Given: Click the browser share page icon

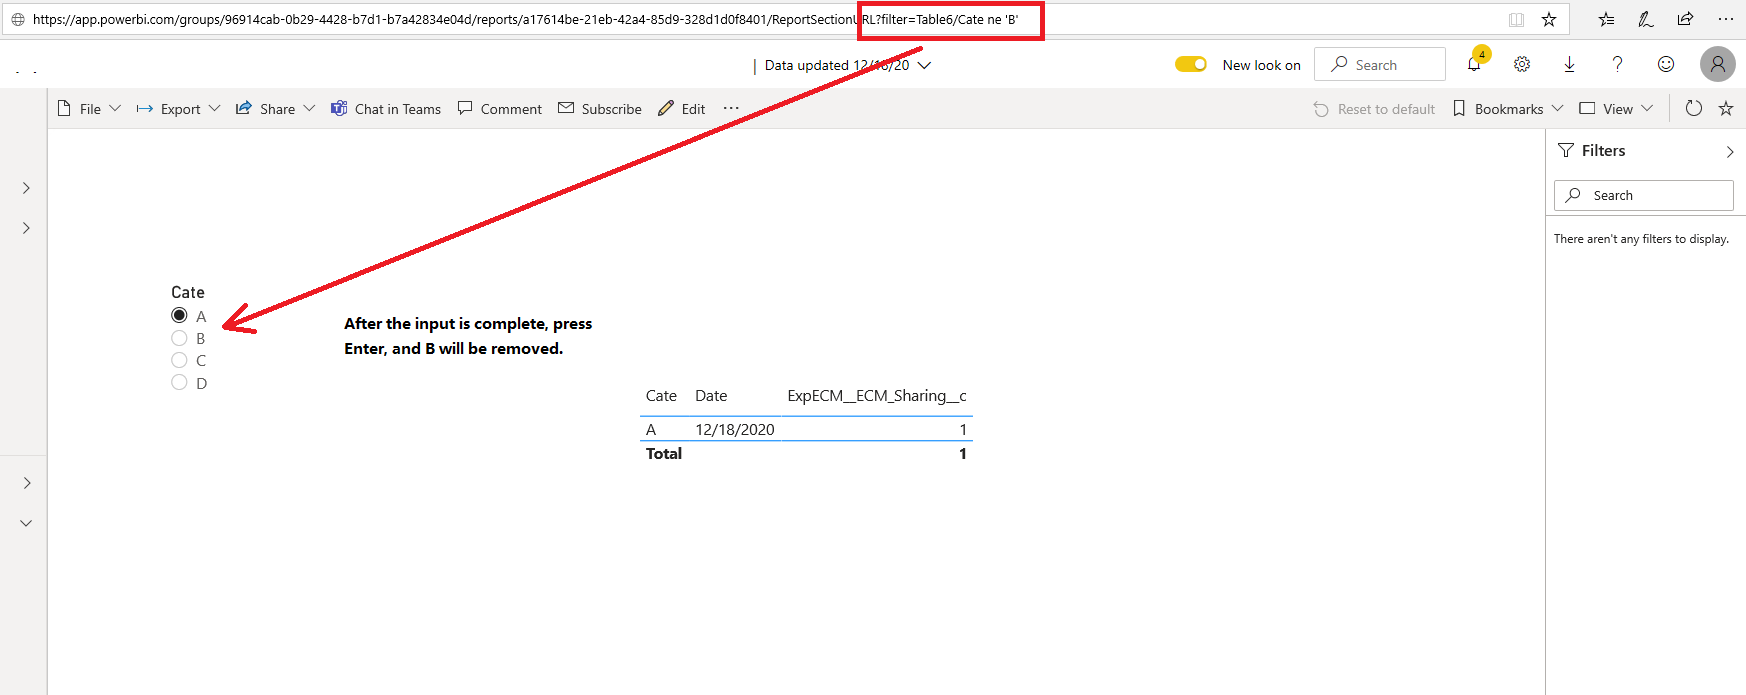Looking at the screenshot, I should (1686, 19).
